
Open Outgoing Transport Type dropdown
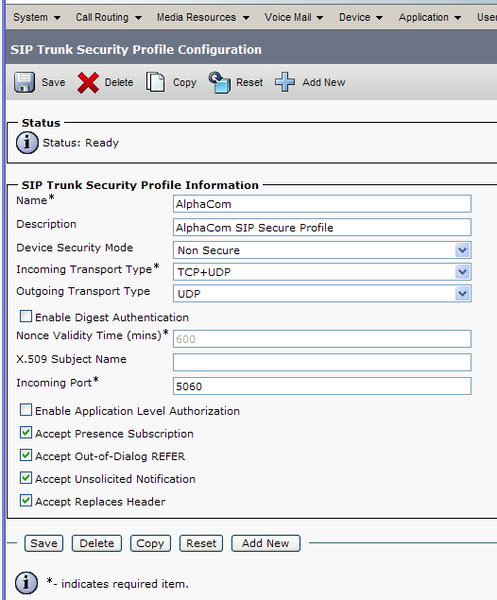coord(322,294)
